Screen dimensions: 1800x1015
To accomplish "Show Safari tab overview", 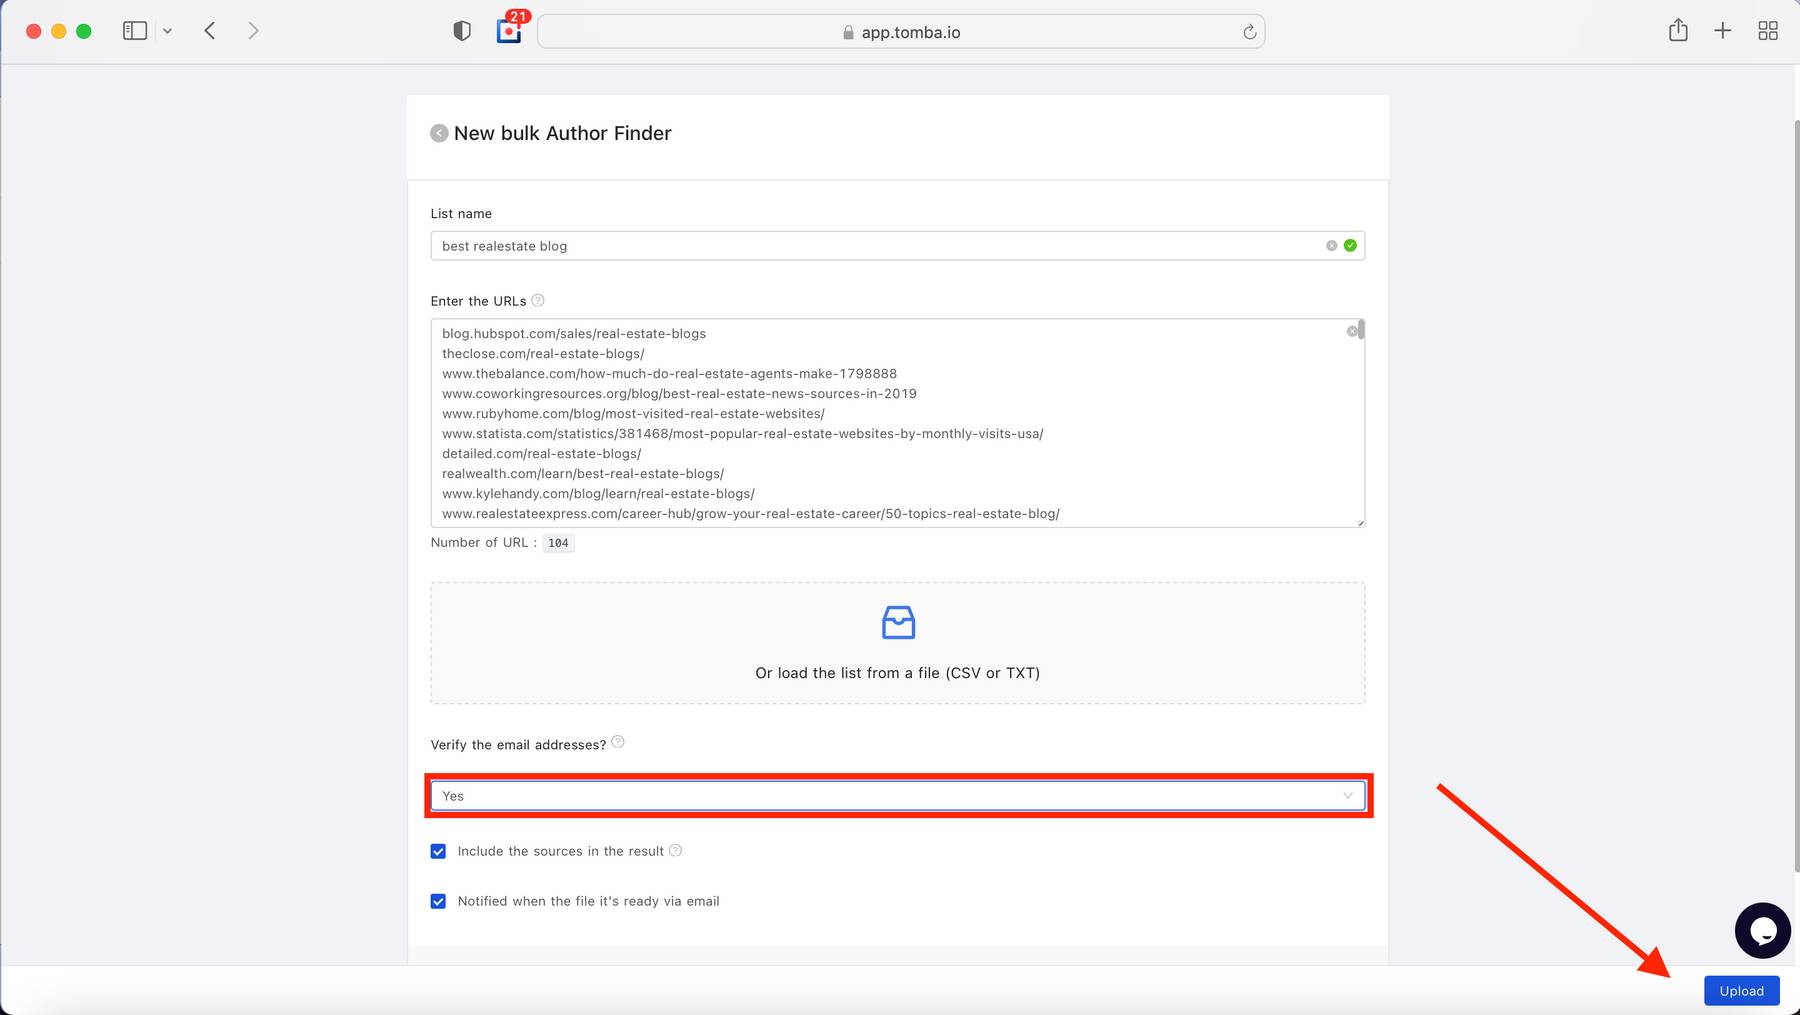I will [1768, 31].
